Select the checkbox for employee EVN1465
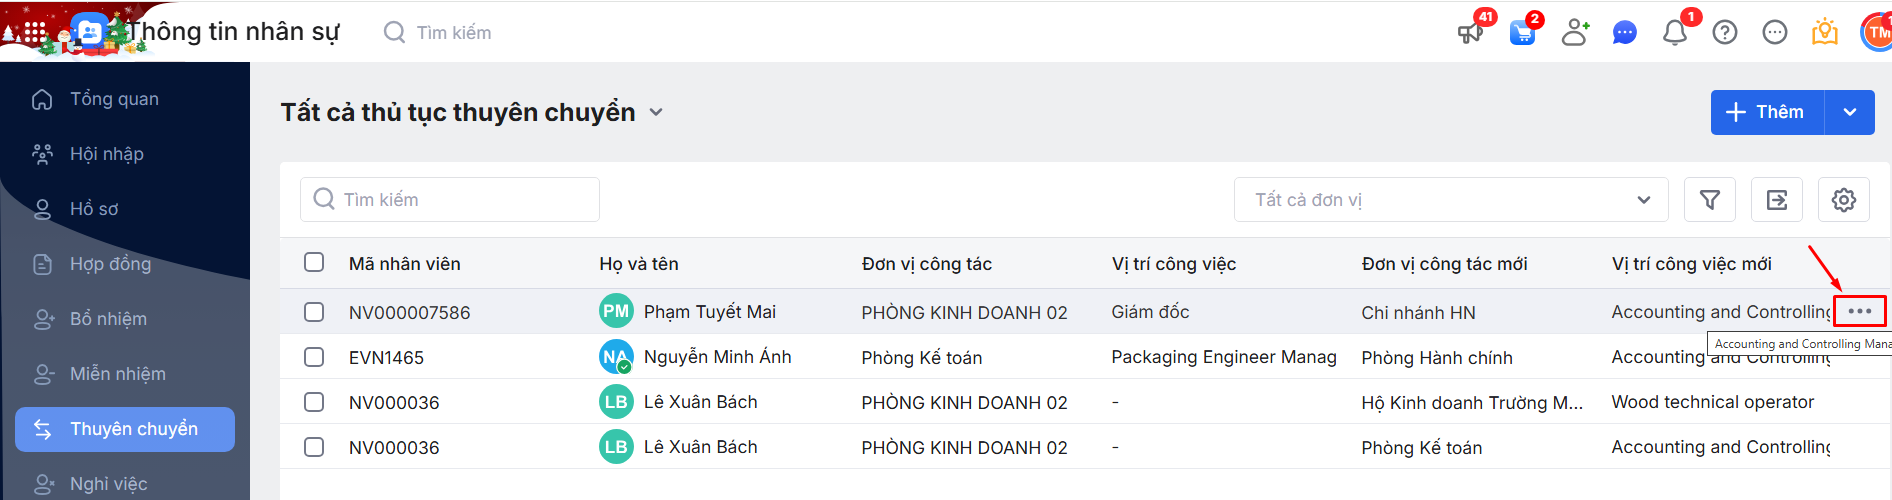Image resolution: width=1892 pixels, height=500 pixels. 314,357
